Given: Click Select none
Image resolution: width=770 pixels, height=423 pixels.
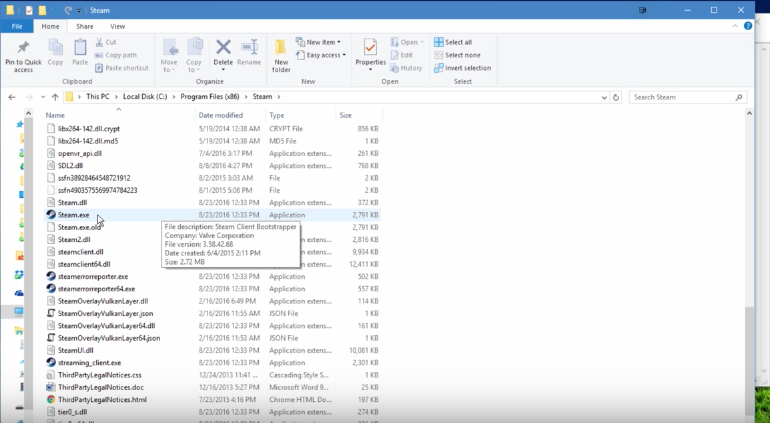Looking at the screenshot, I should (457, 55).
